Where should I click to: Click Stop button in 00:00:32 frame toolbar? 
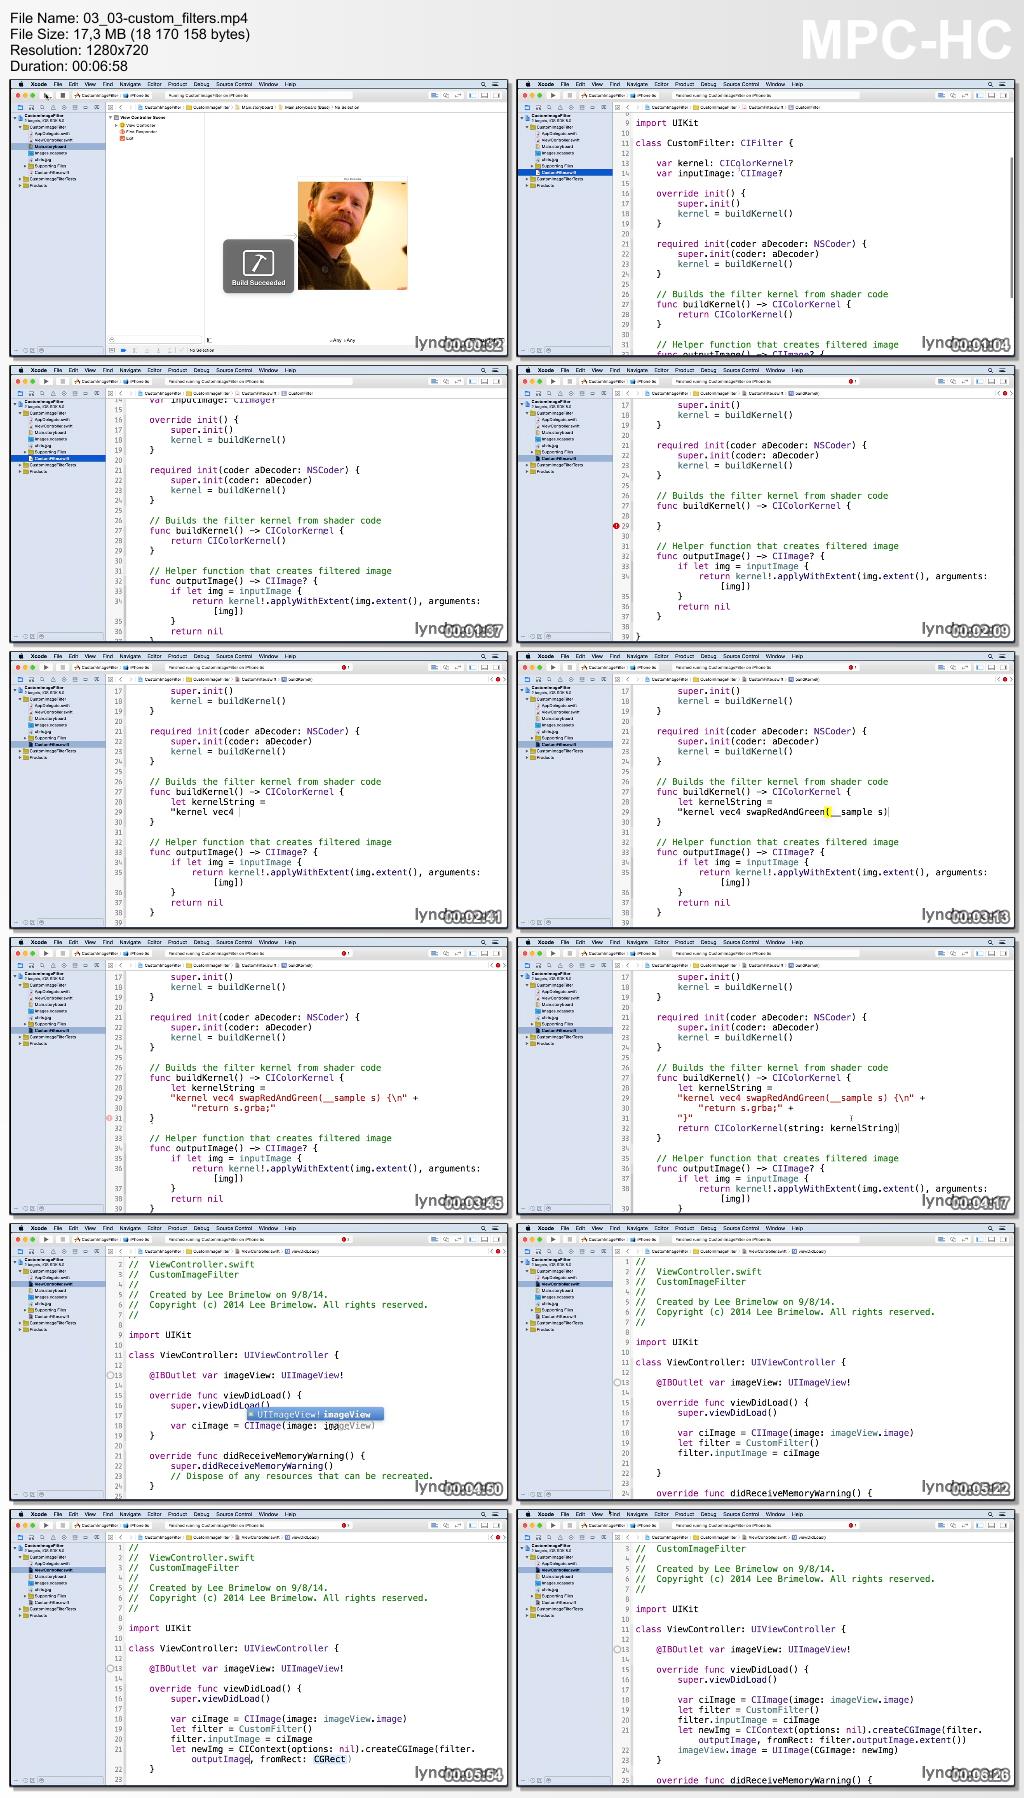tap(62, 95)
